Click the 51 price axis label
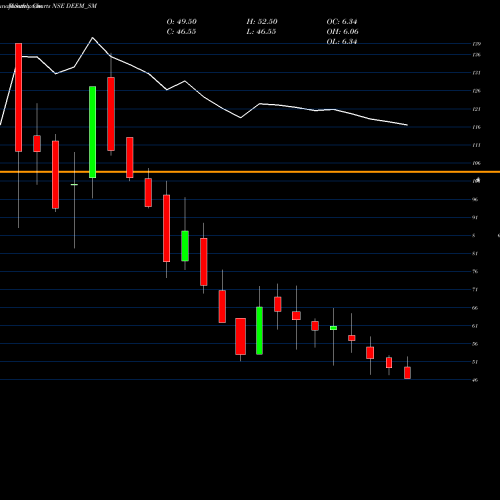This screenshot has width=500, height=500. pos(475,362)
